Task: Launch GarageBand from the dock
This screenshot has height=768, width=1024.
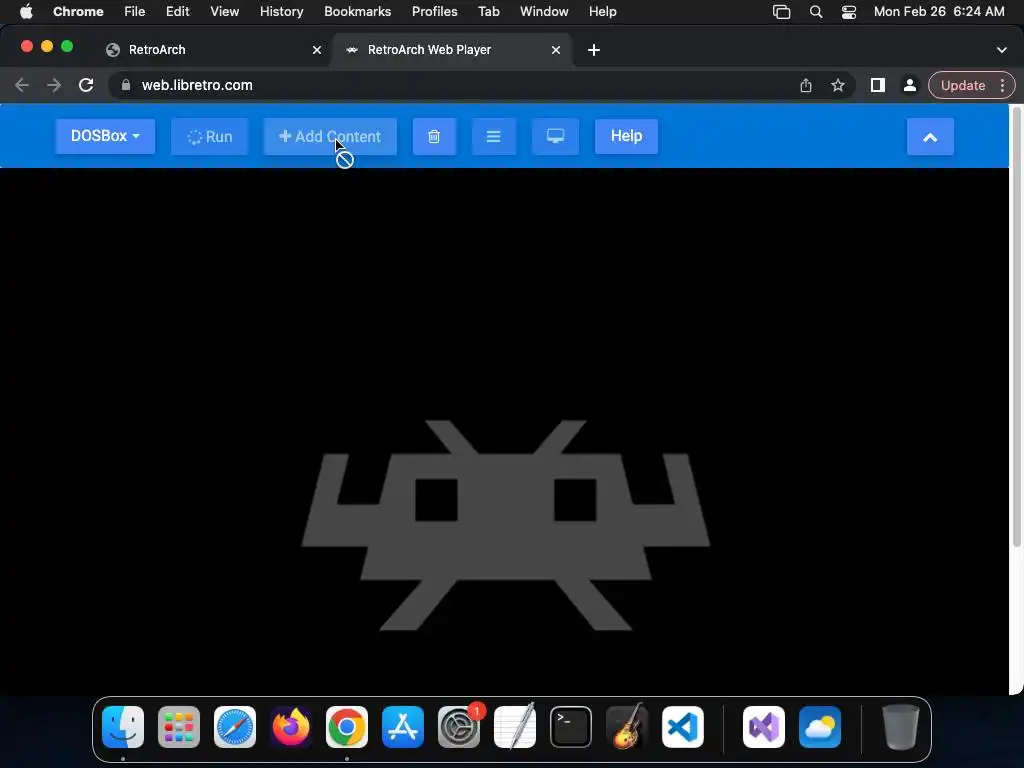Action: [627, 727]
